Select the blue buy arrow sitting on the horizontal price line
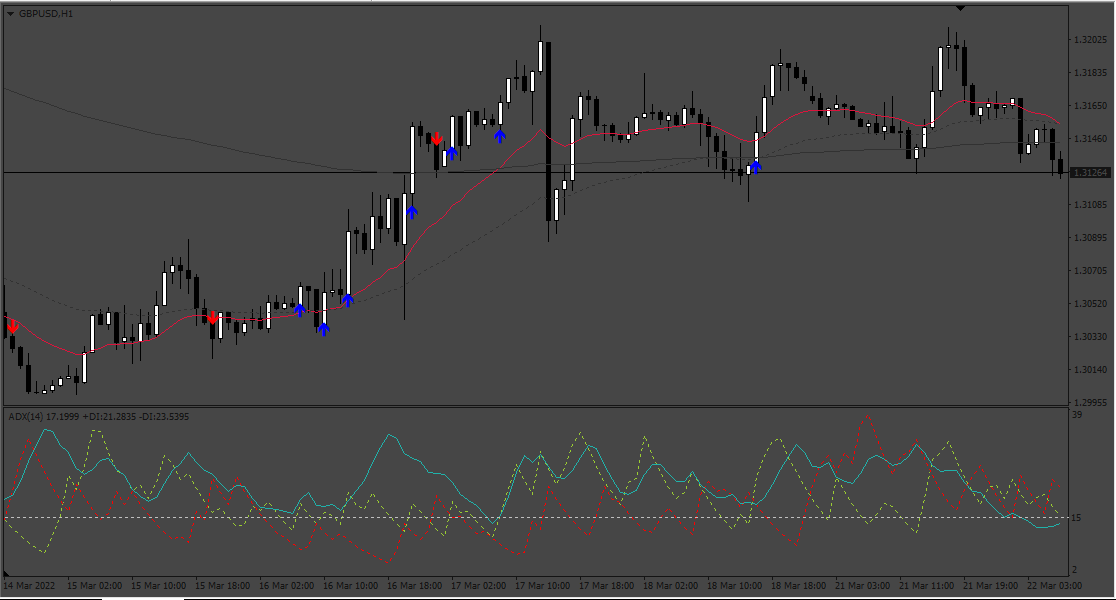Viewport: 1116px width, 600px height. (755, 167)
